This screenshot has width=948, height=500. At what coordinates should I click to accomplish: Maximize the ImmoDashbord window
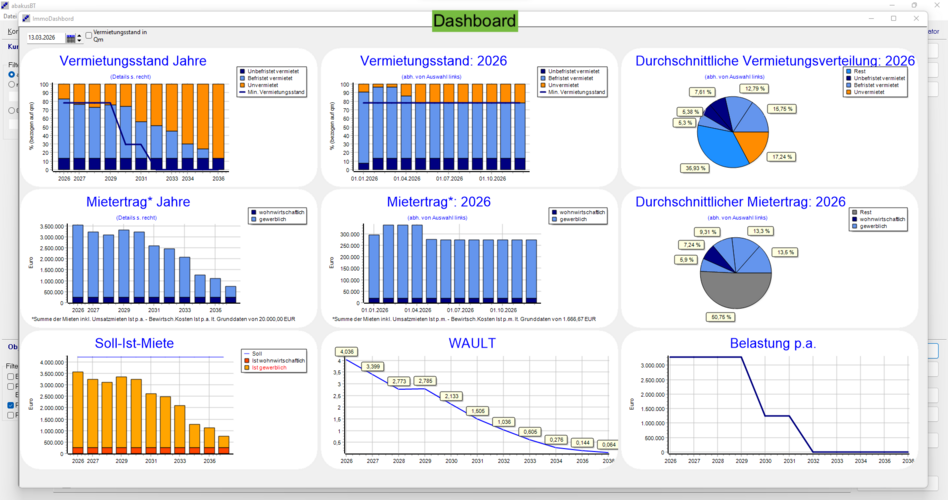coord(893,19)
